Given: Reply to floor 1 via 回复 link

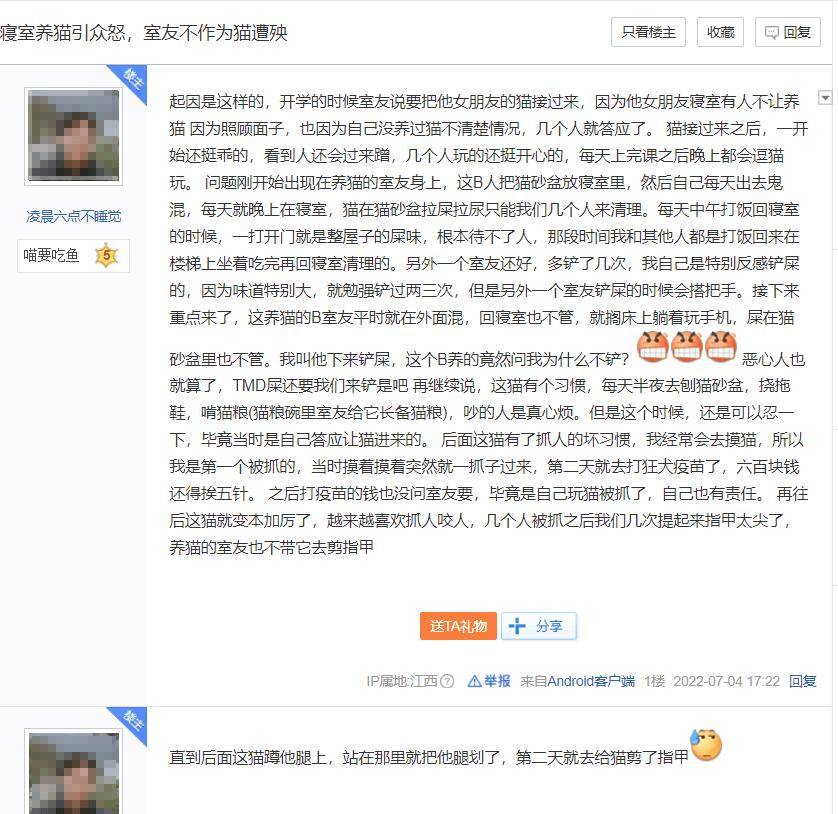Looking at the screenshot, I should tap(802, 681).
